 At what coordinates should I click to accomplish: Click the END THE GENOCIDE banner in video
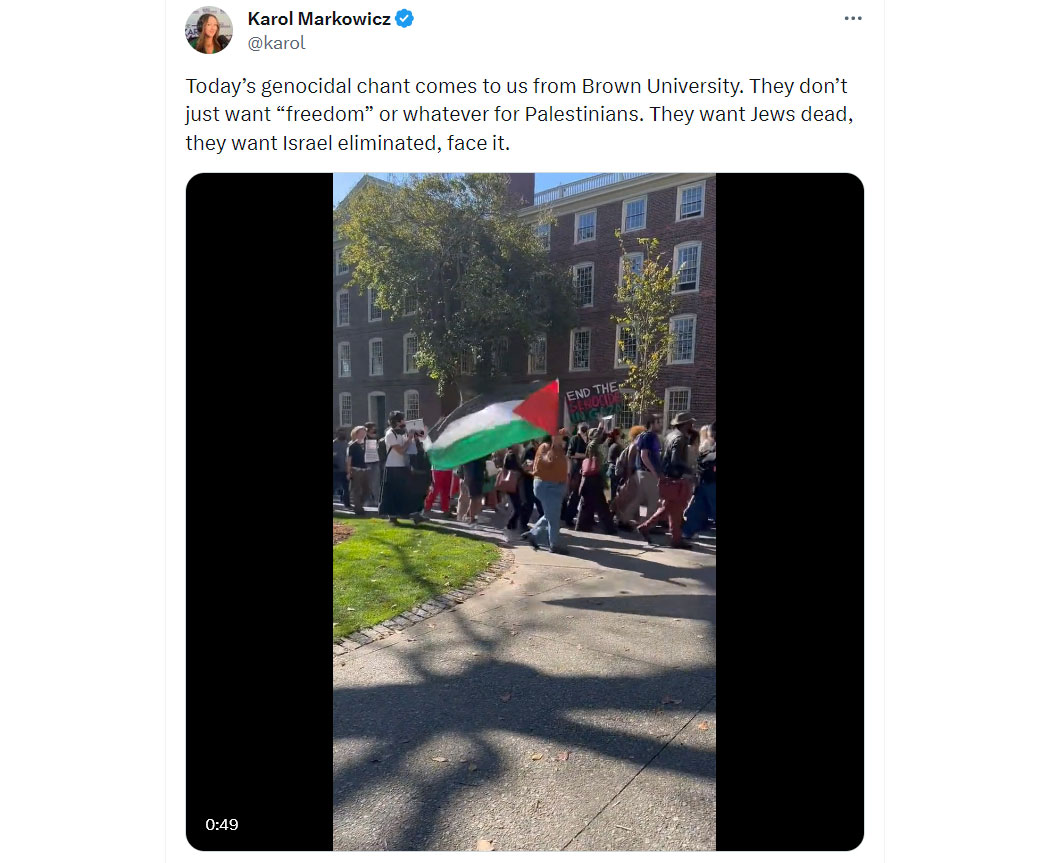pos(594,401)
